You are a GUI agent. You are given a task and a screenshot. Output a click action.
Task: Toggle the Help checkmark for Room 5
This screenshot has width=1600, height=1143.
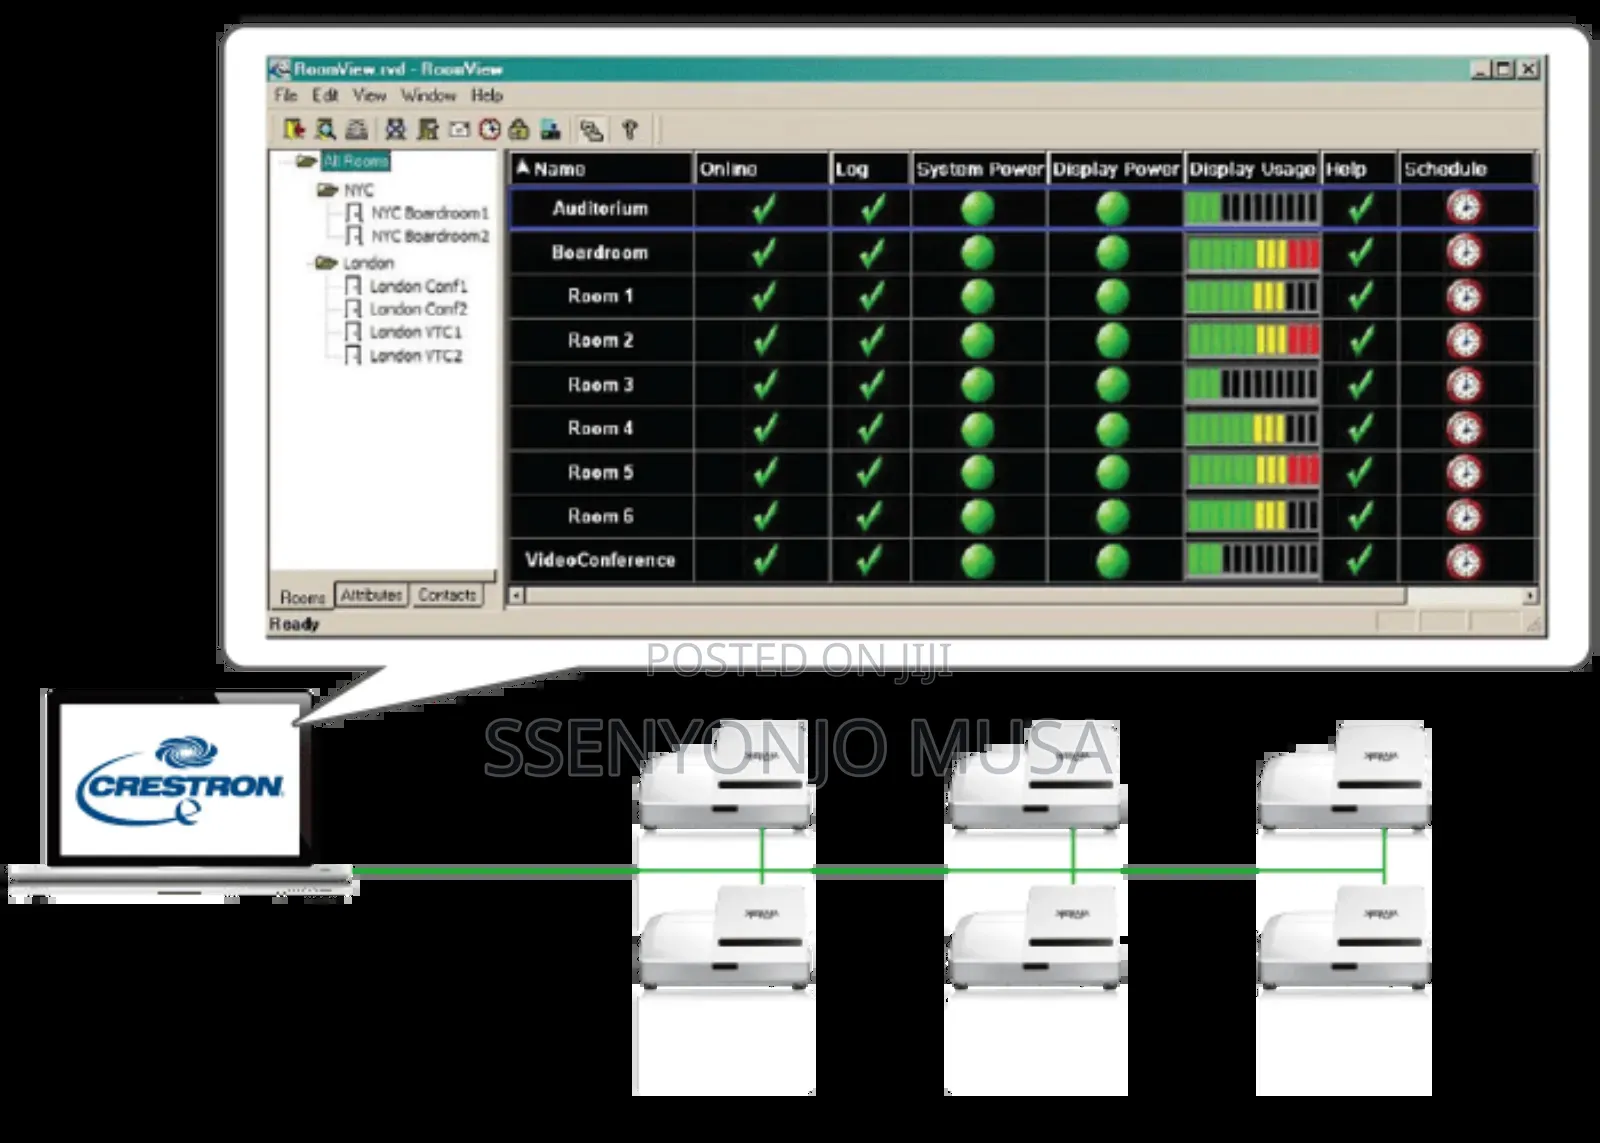tap(1360, 472)
